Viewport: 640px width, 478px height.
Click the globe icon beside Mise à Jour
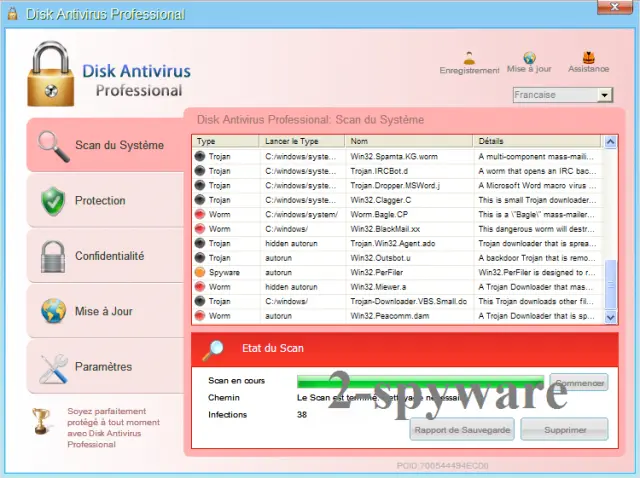coord(53,311)
